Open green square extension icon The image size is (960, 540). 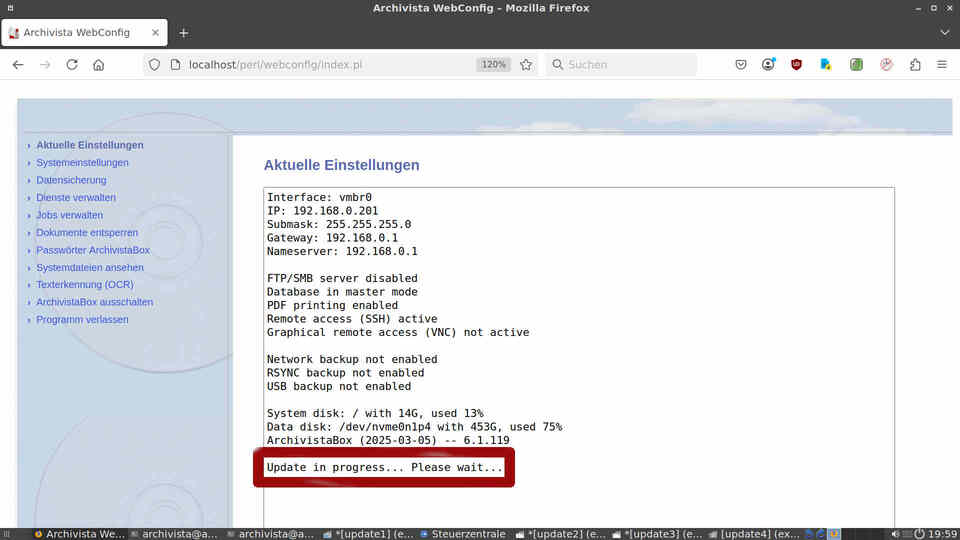click(856, 64)
